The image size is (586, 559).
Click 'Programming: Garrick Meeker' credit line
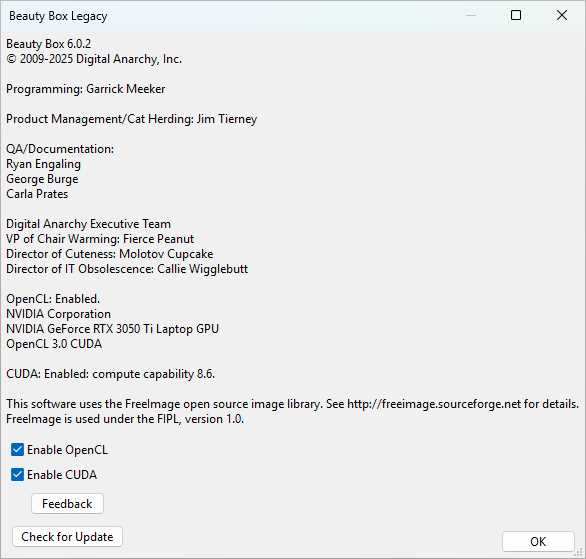[86, 89]
